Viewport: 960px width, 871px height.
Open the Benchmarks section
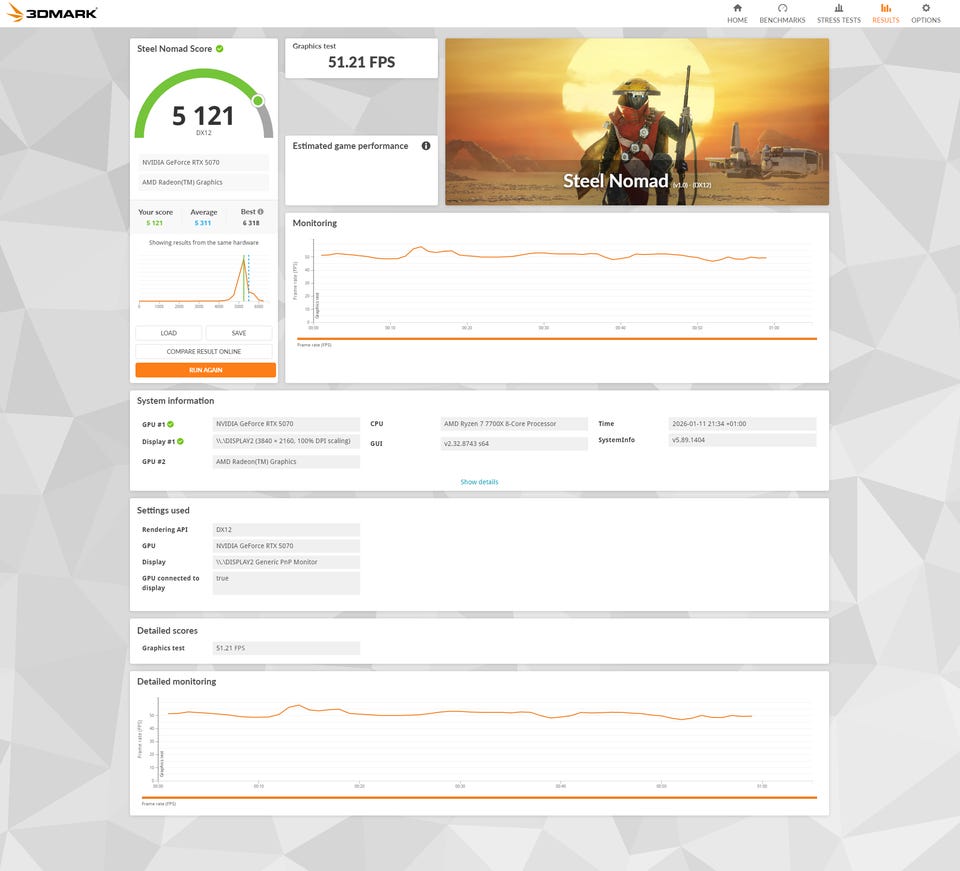point(782,13)
